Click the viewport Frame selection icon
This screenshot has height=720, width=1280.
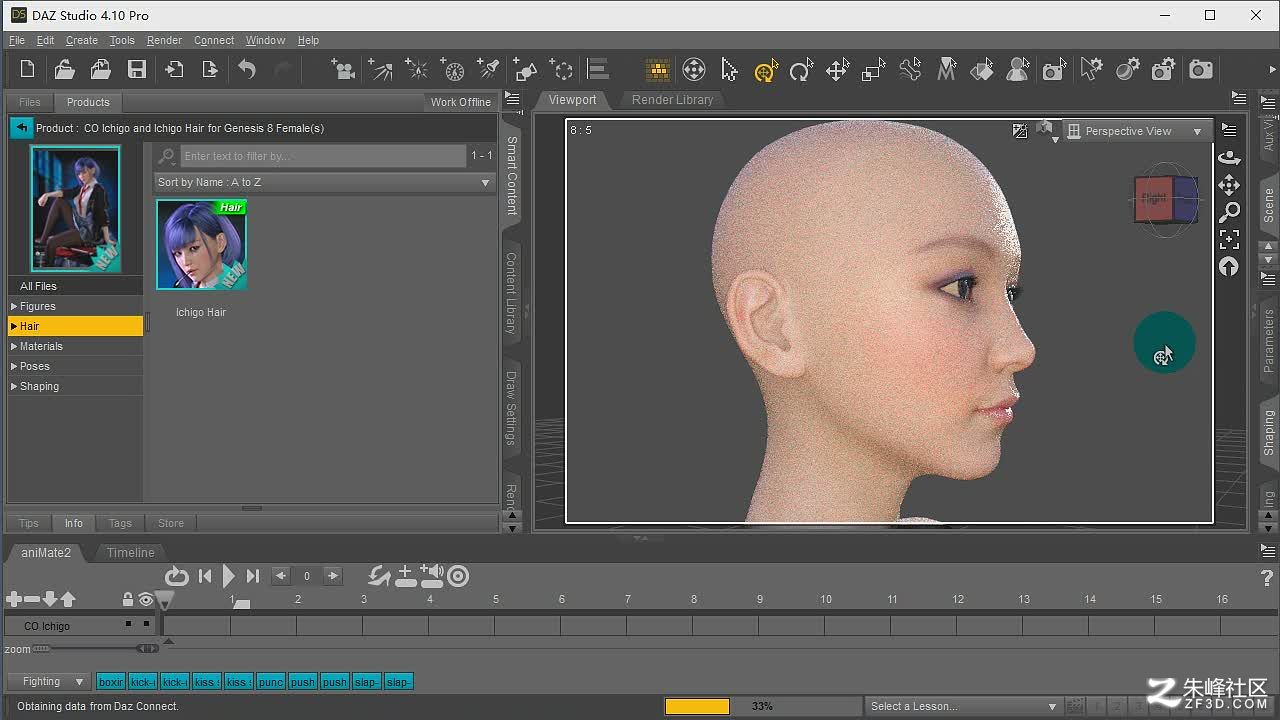(1230, 239)
